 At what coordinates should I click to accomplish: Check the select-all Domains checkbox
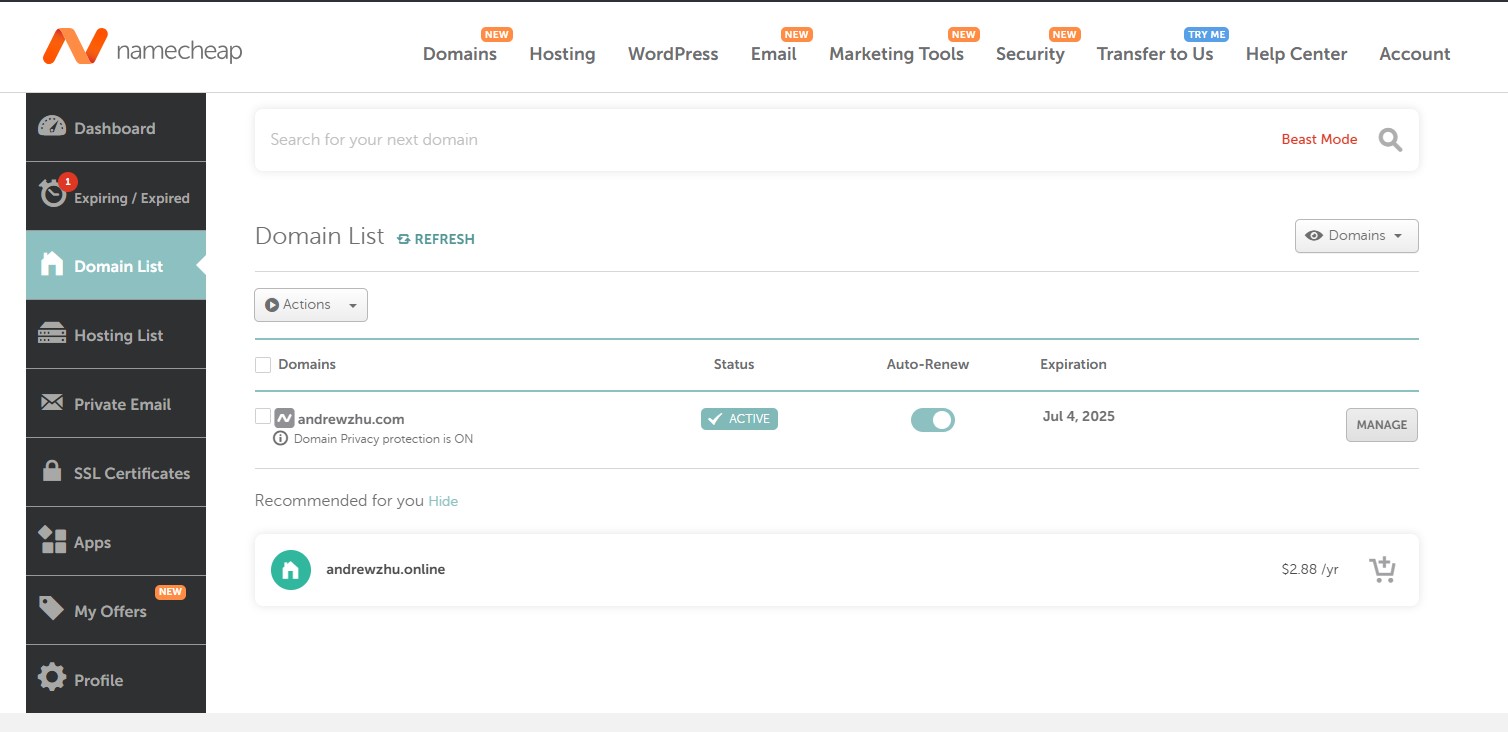pyautogui.click(x=263, y=365)
